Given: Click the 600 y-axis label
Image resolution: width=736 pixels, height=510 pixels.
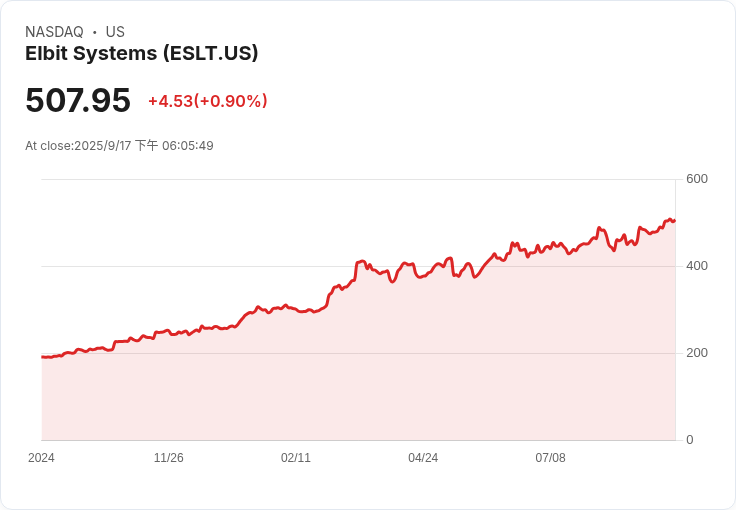Looking at the screenshot, I should [x=697, y=179].
